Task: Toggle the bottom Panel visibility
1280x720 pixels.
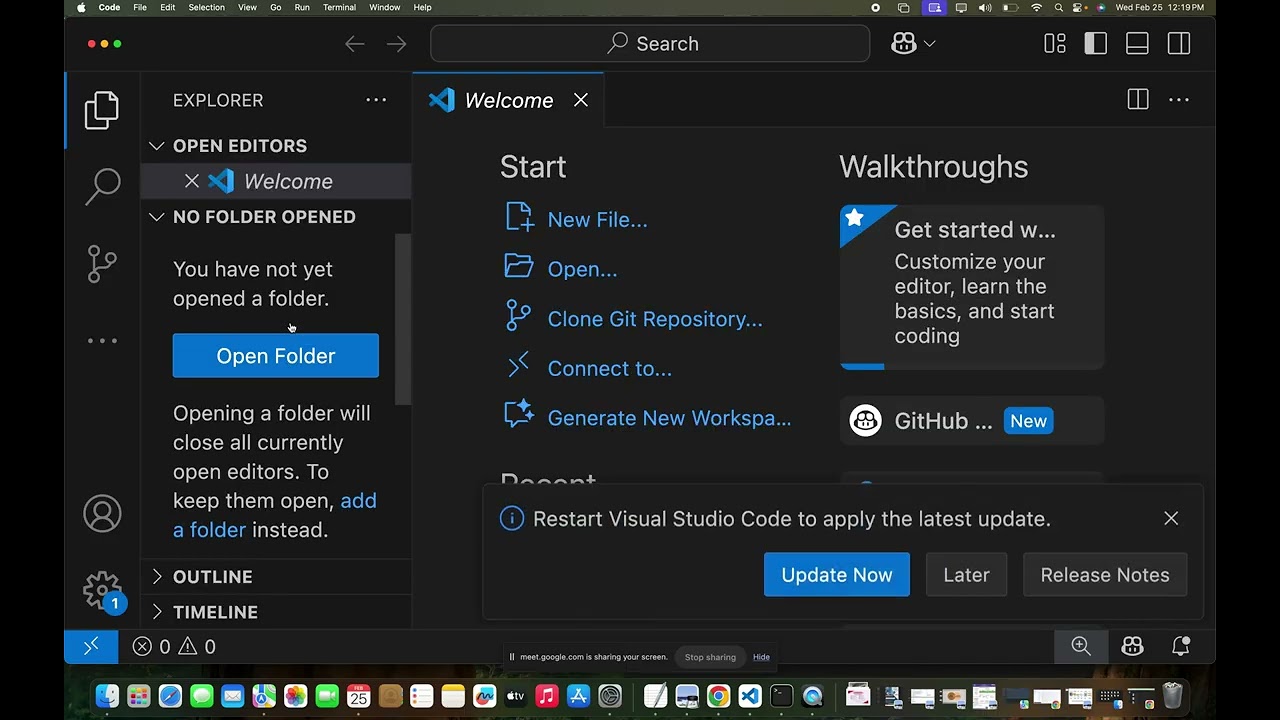Action: pyautogui.click(x=1137, y=44)
